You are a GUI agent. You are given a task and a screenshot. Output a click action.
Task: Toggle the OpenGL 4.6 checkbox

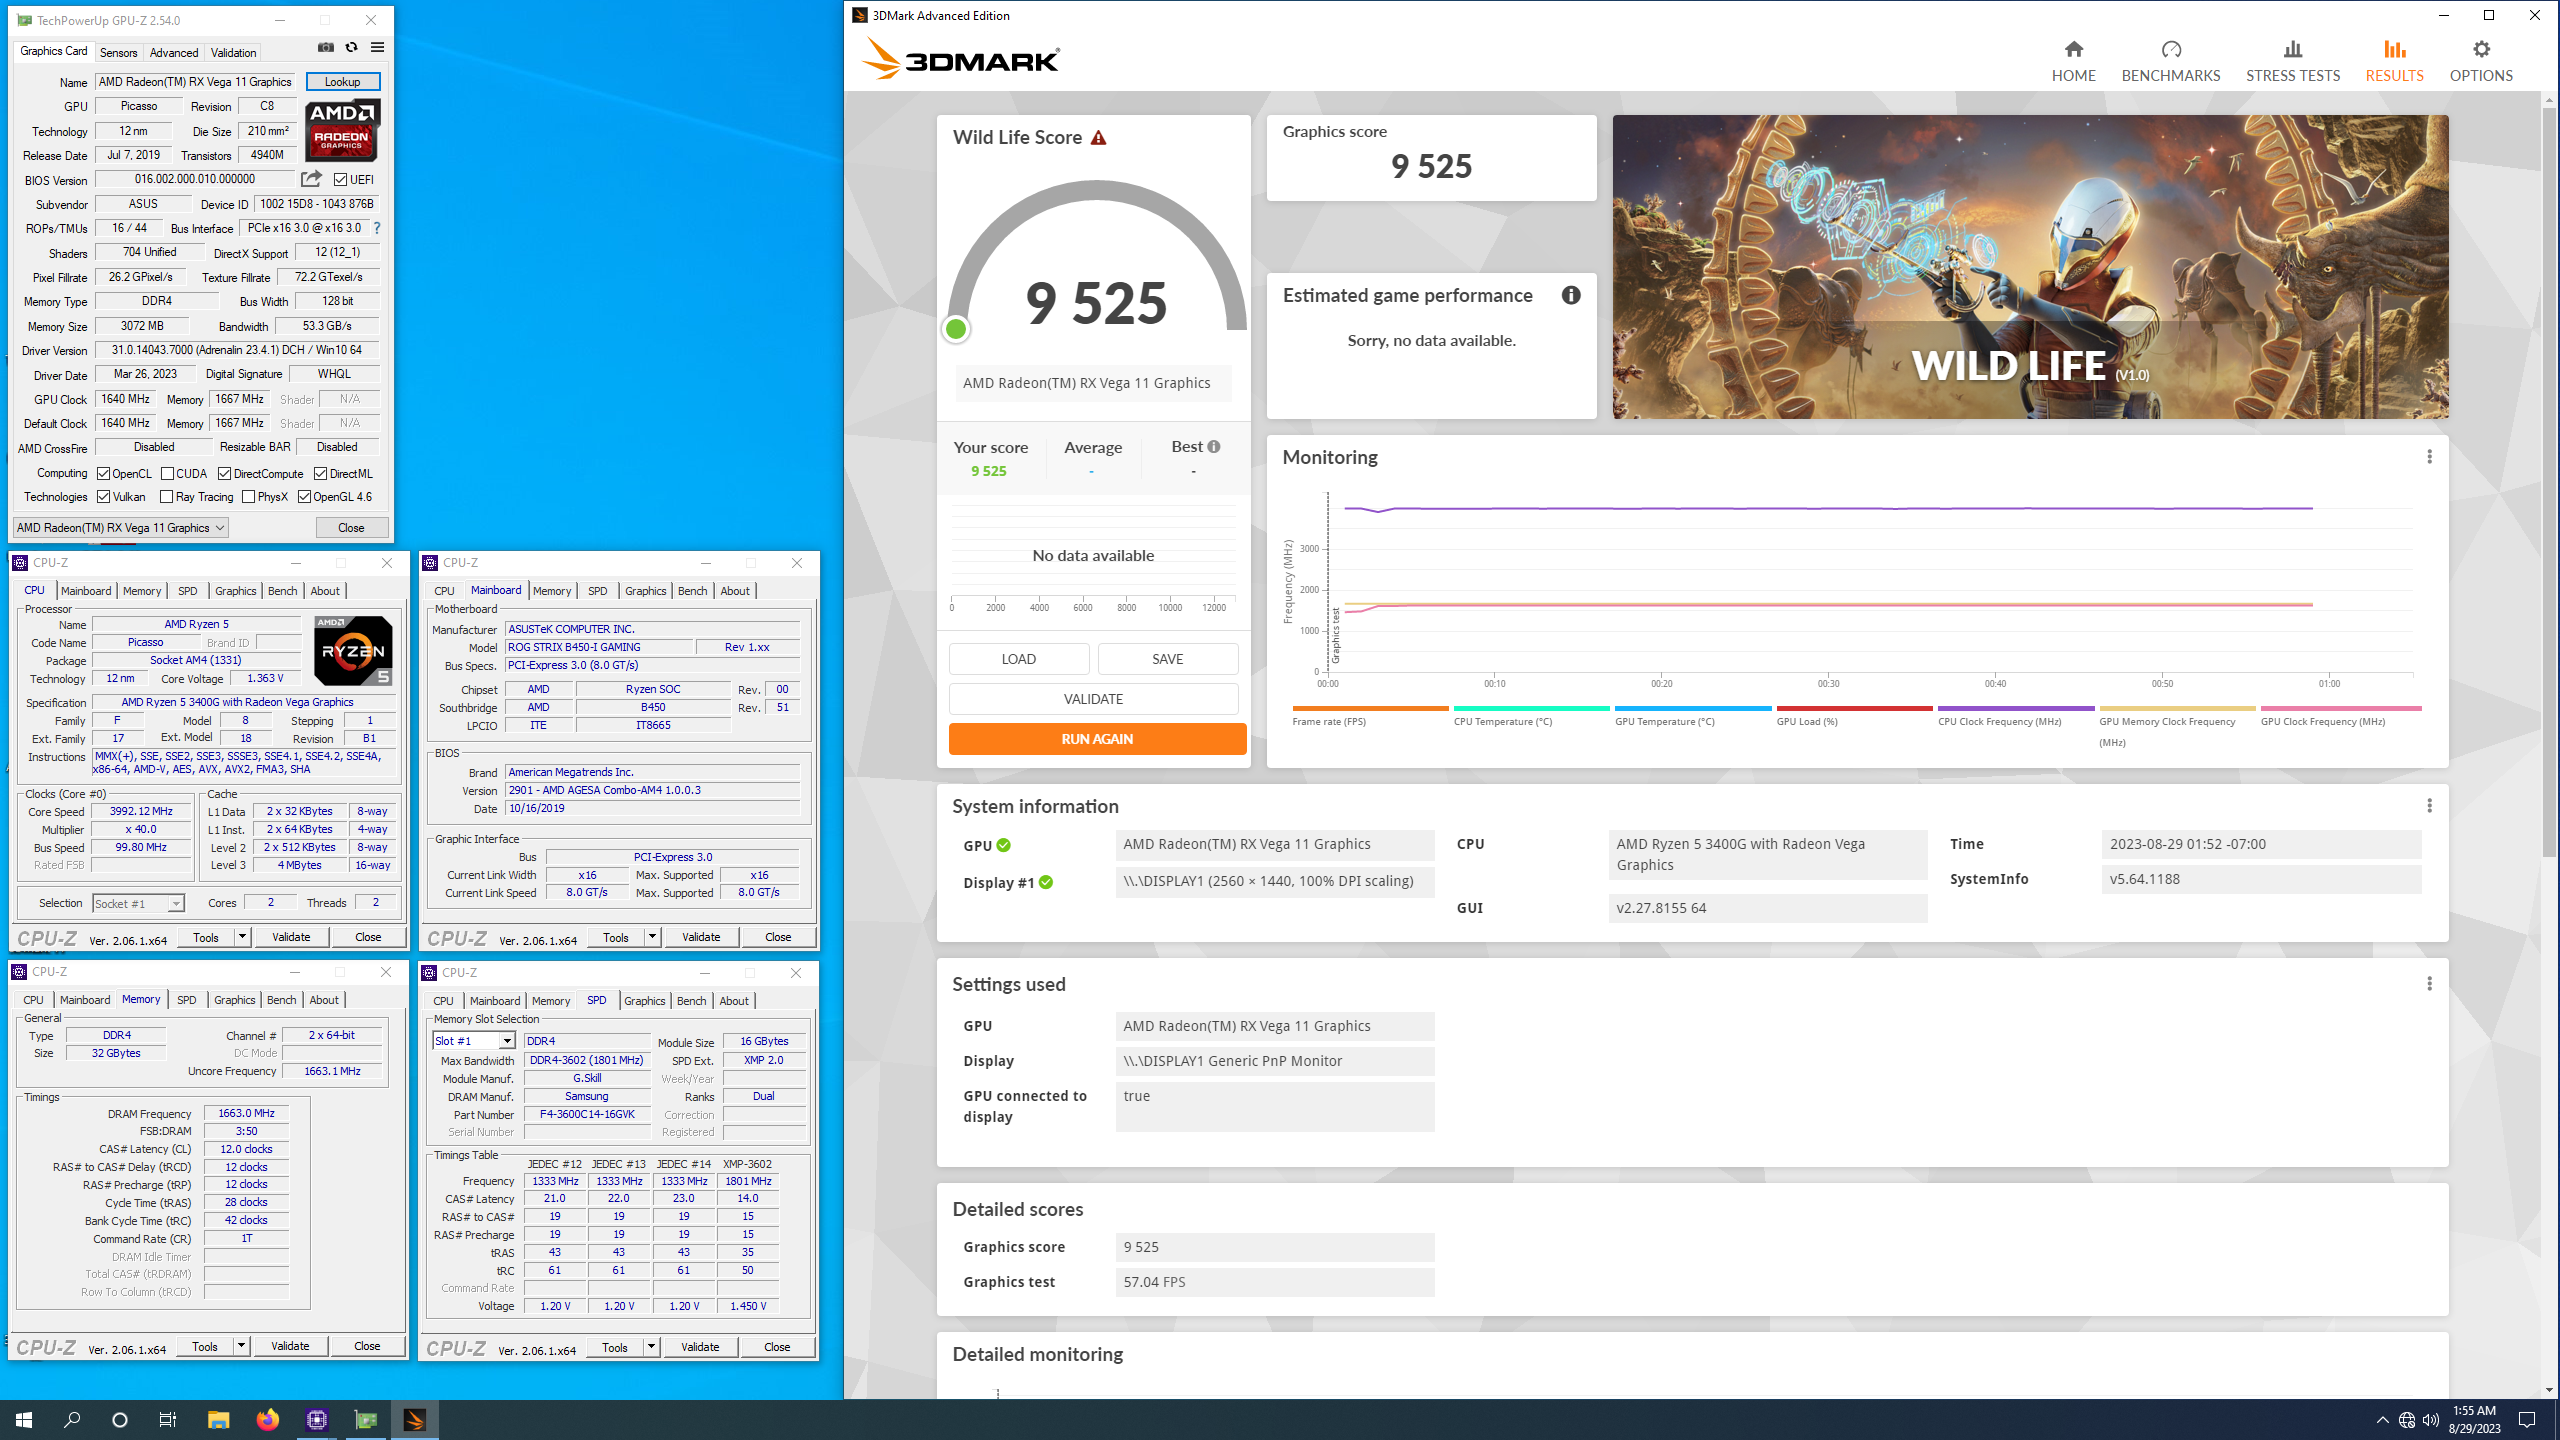tap(305, 497)
